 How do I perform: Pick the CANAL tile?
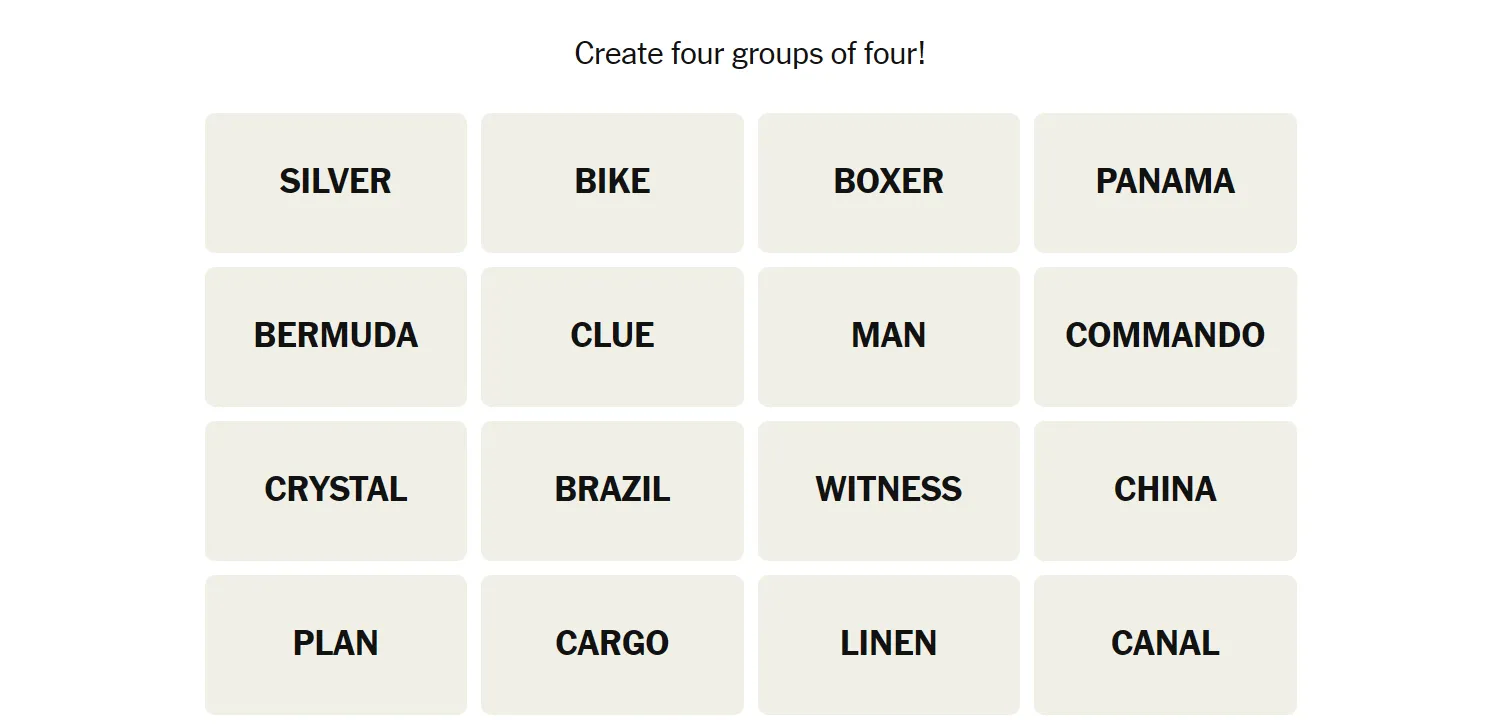[x=1165, y=644]
